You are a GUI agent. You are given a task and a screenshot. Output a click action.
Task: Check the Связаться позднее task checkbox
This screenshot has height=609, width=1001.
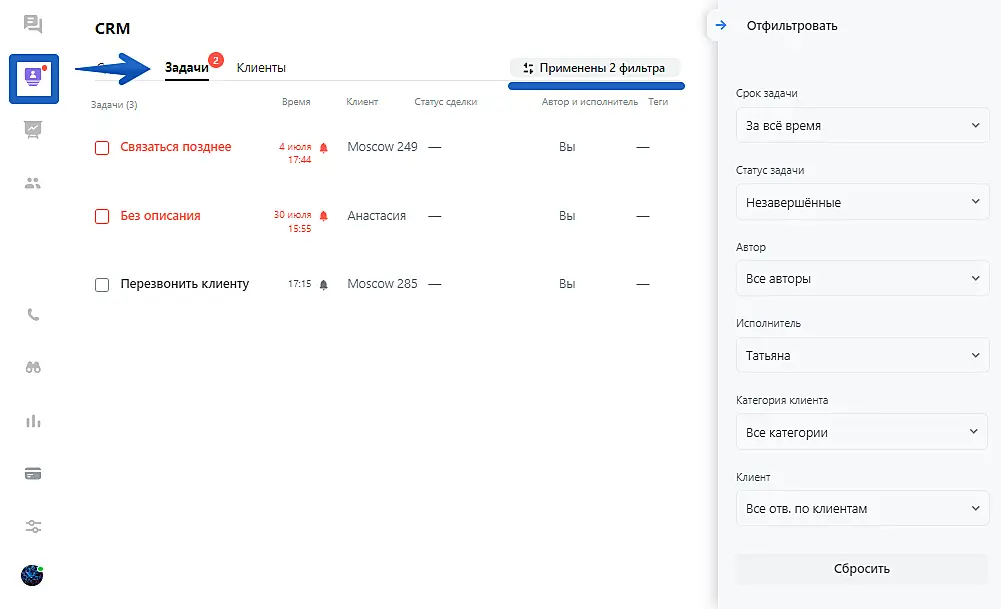click(x=102, y=148)
